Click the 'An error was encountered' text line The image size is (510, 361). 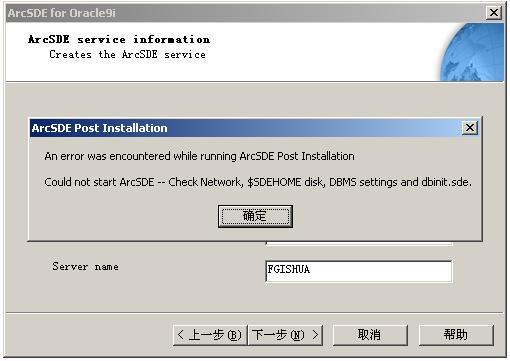click(199, 156)
